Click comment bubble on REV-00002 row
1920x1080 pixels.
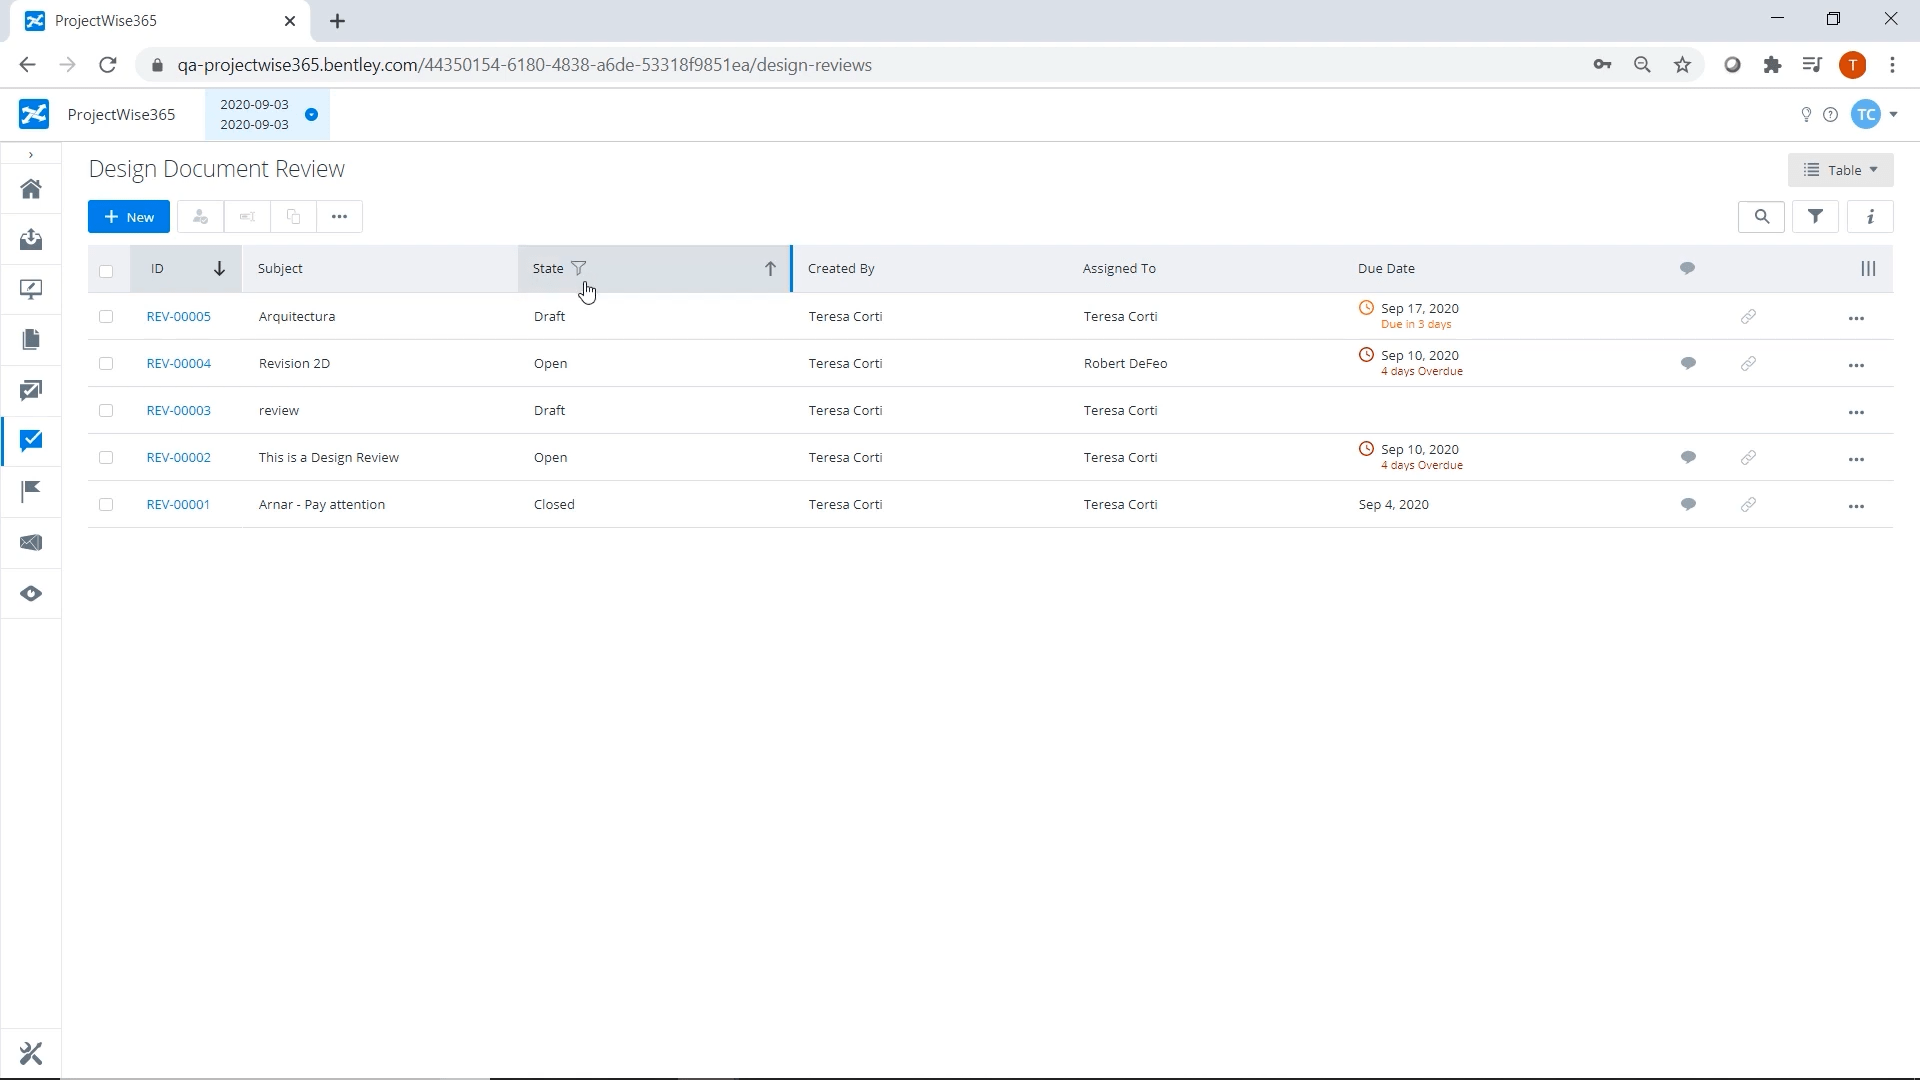point(1688,457)
